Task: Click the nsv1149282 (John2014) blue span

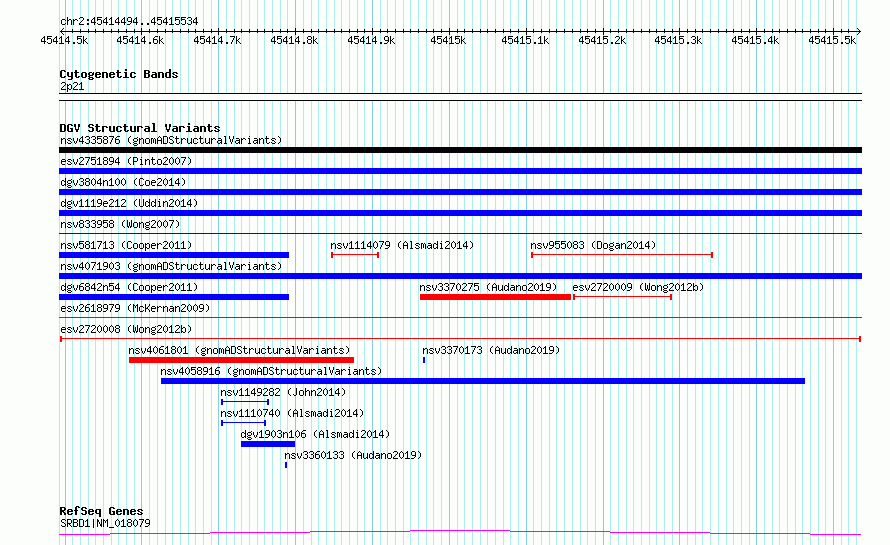Action: (x=245, y=402)
